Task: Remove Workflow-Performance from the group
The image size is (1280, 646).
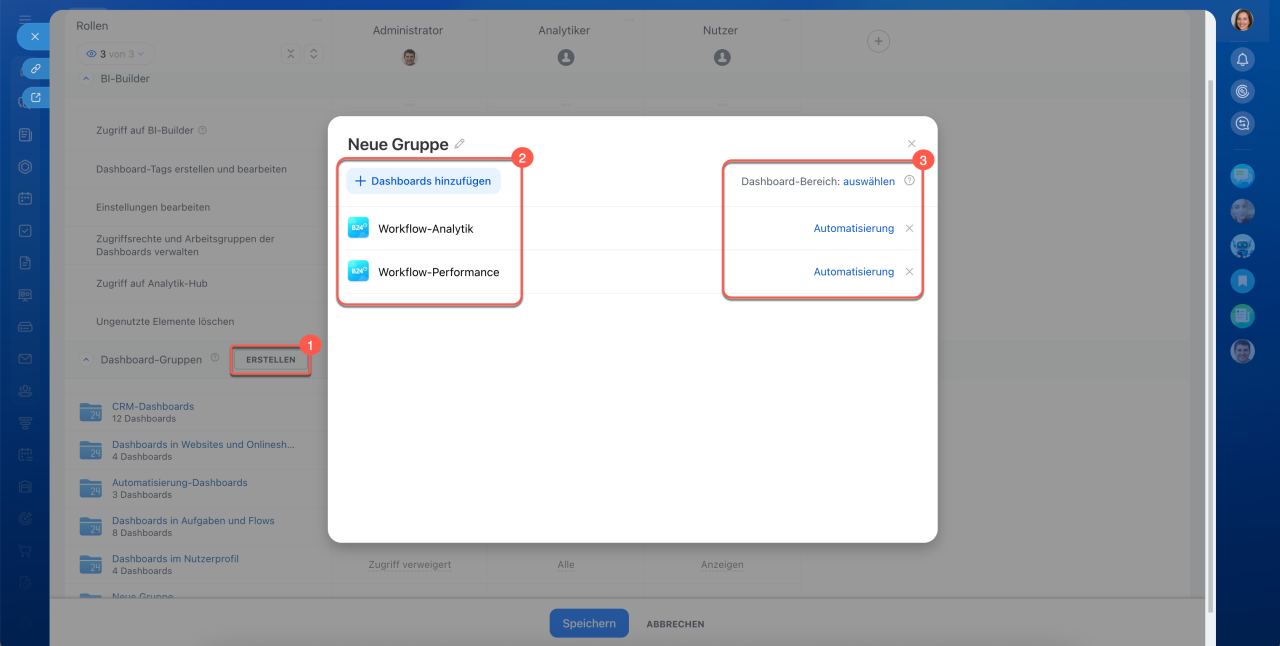Action: [x=909, y=271]
